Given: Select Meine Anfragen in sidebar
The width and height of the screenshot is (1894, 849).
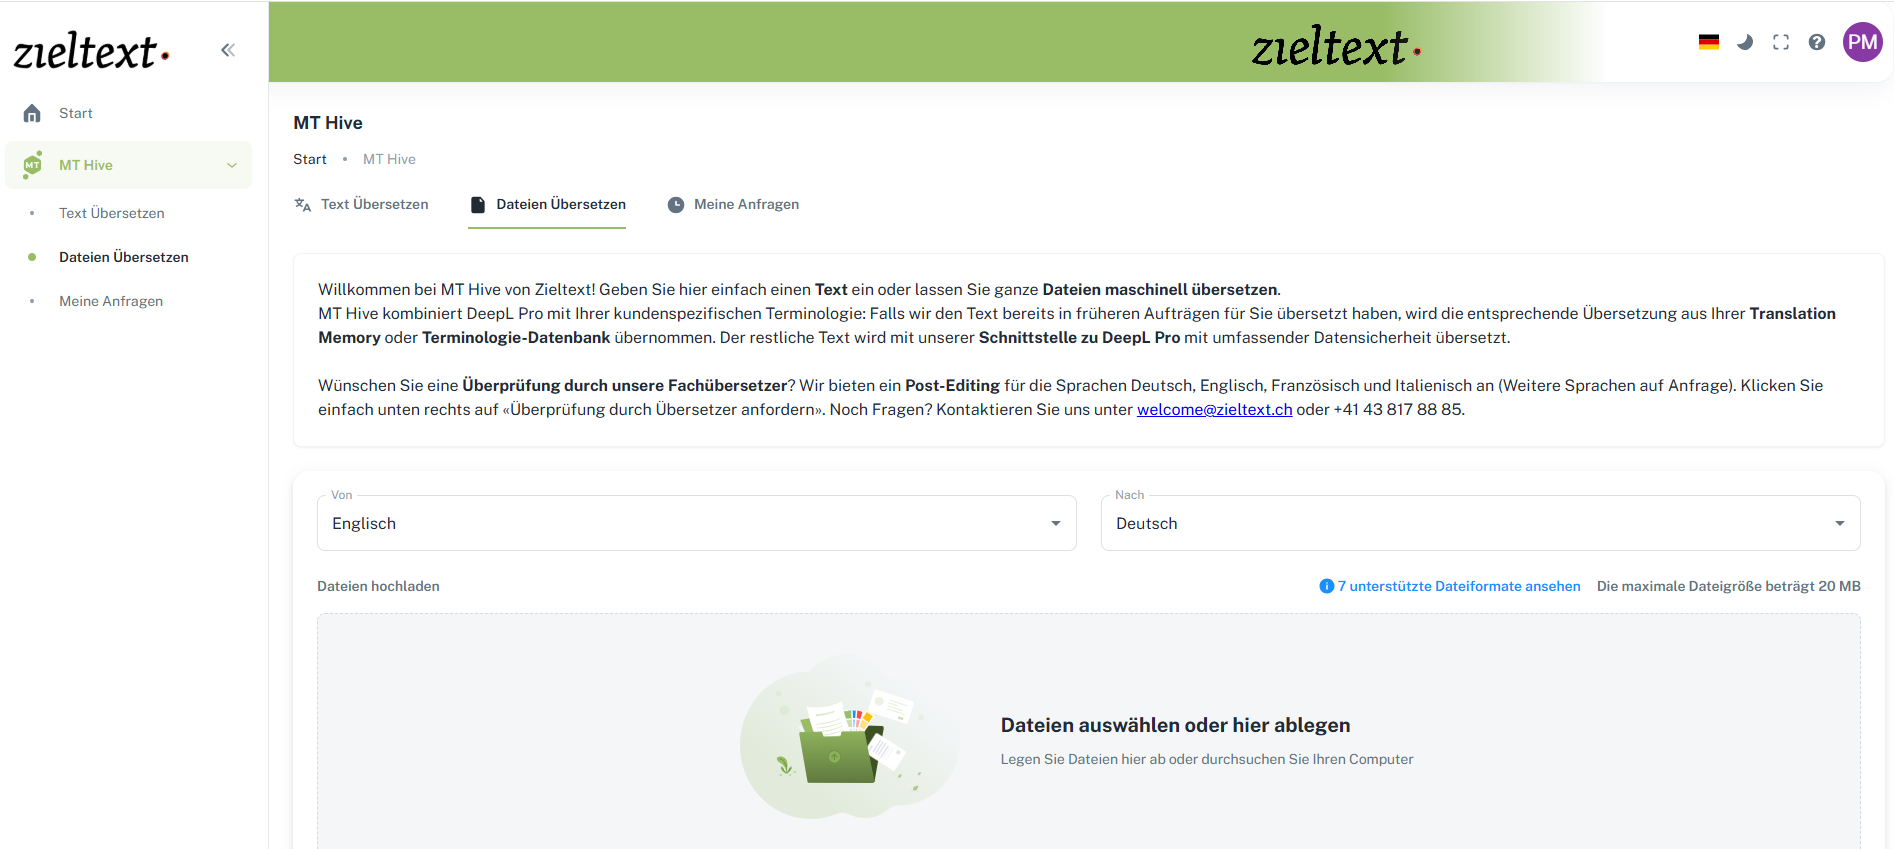Looking at the screenshot, I should [111, 301].
